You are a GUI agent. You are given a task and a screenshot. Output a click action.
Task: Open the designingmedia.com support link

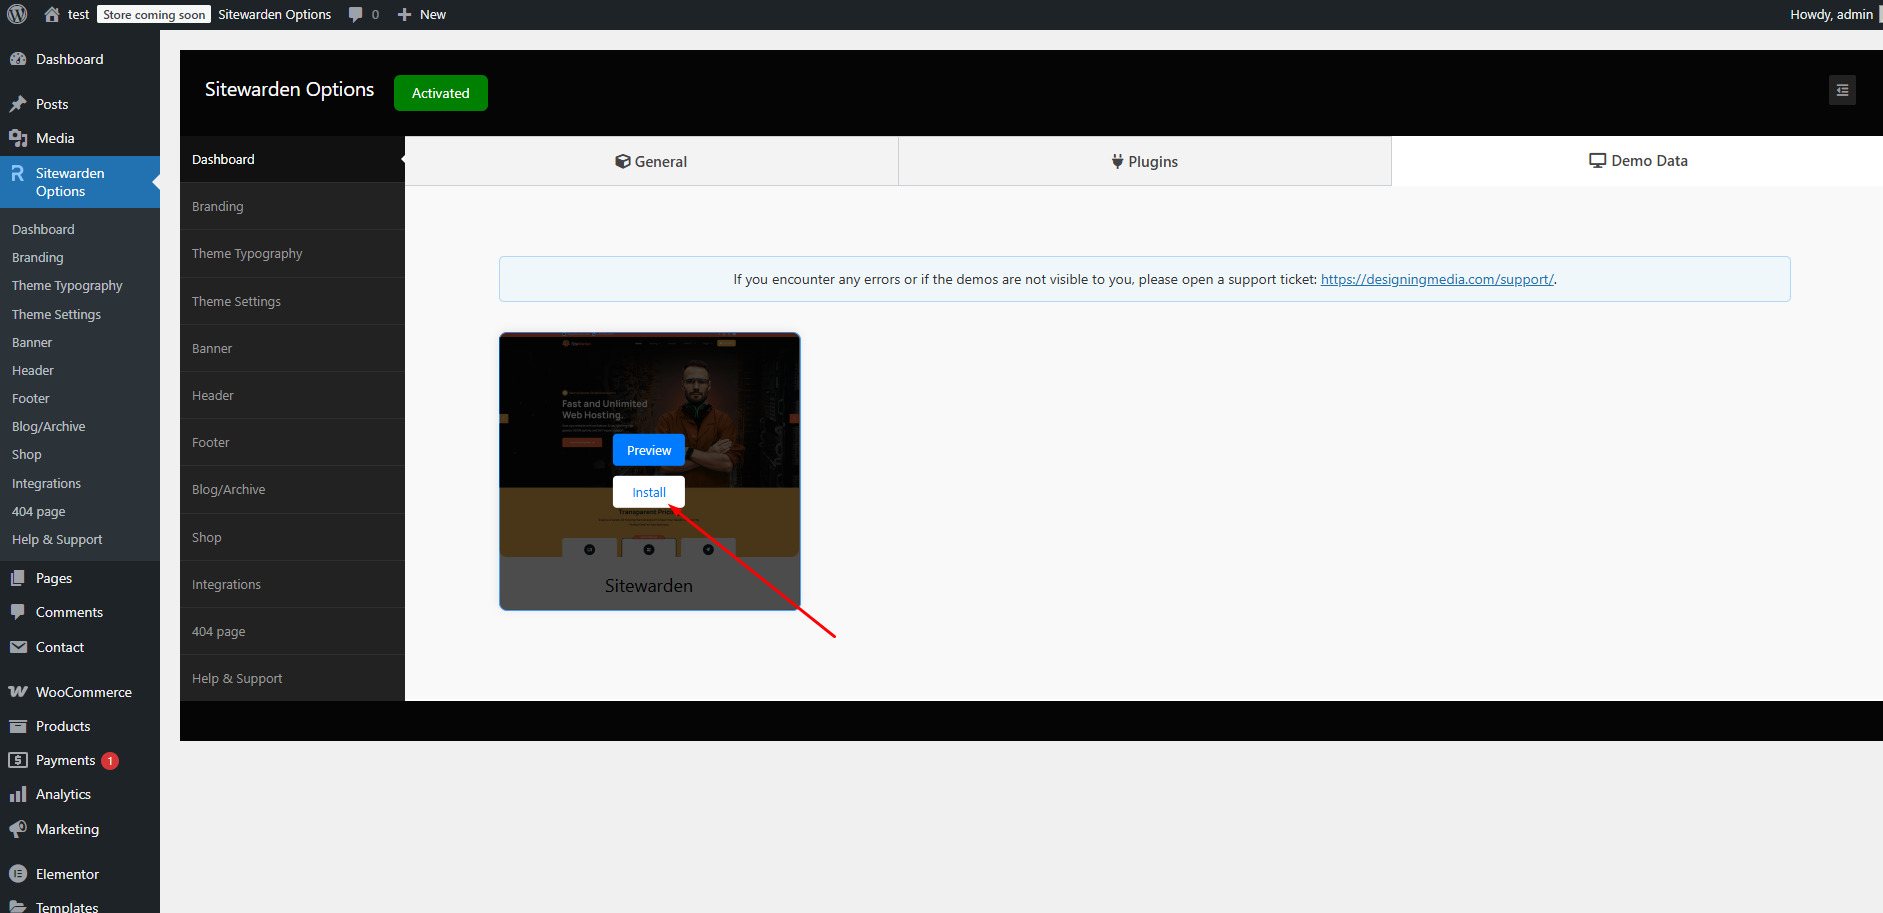pos(1437,279)
